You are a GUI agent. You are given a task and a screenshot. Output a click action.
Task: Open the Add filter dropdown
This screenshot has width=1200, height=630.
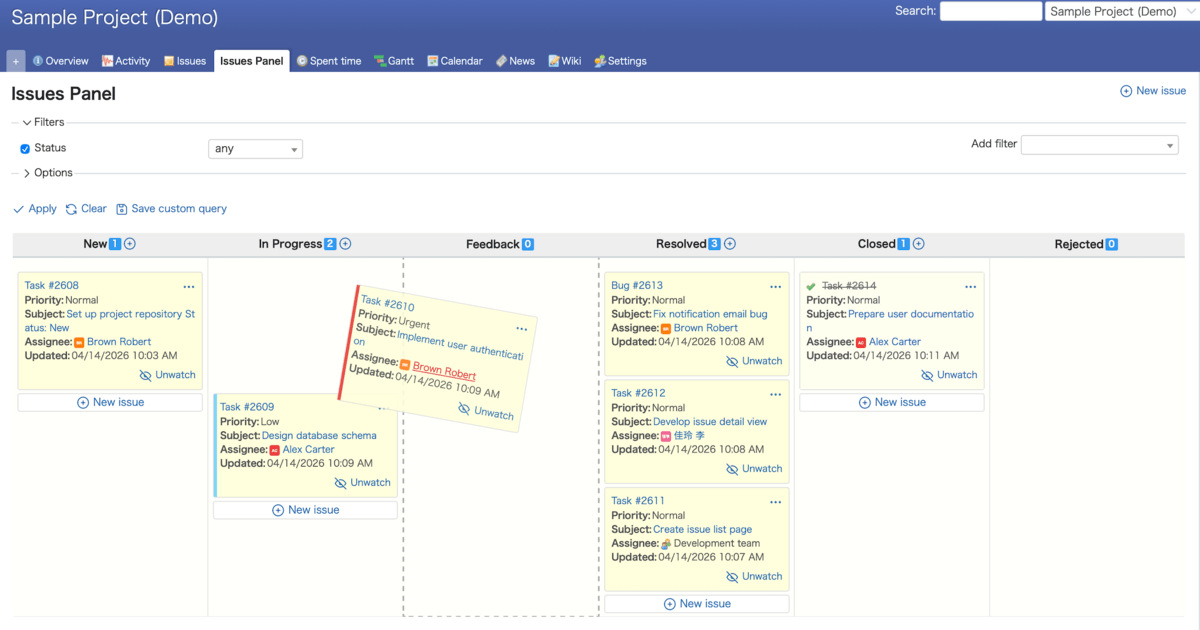(x=1099, y=145)
